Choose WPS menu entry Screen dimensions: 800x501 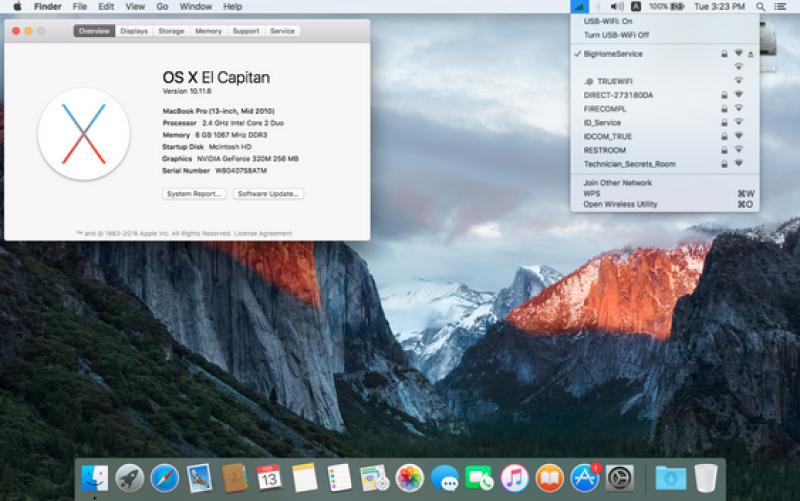click(665, 193)
